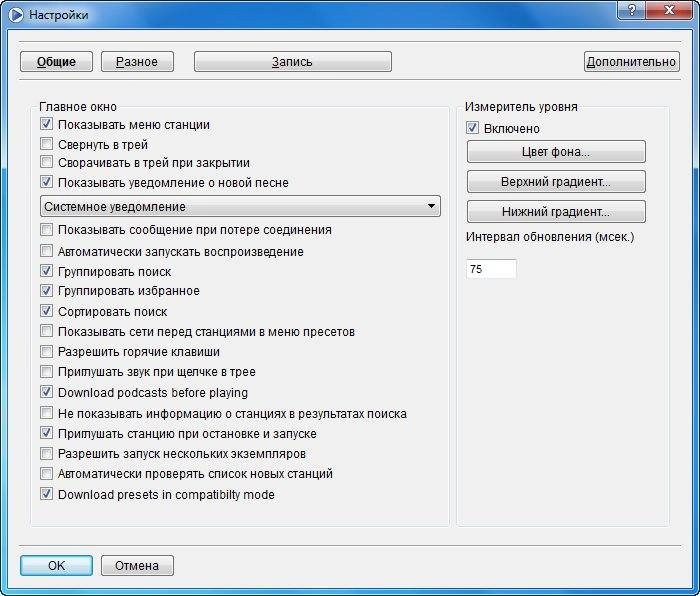
Task: Enable Сворачивать в трей при закрытии
Action: click(x=46, y=162)
